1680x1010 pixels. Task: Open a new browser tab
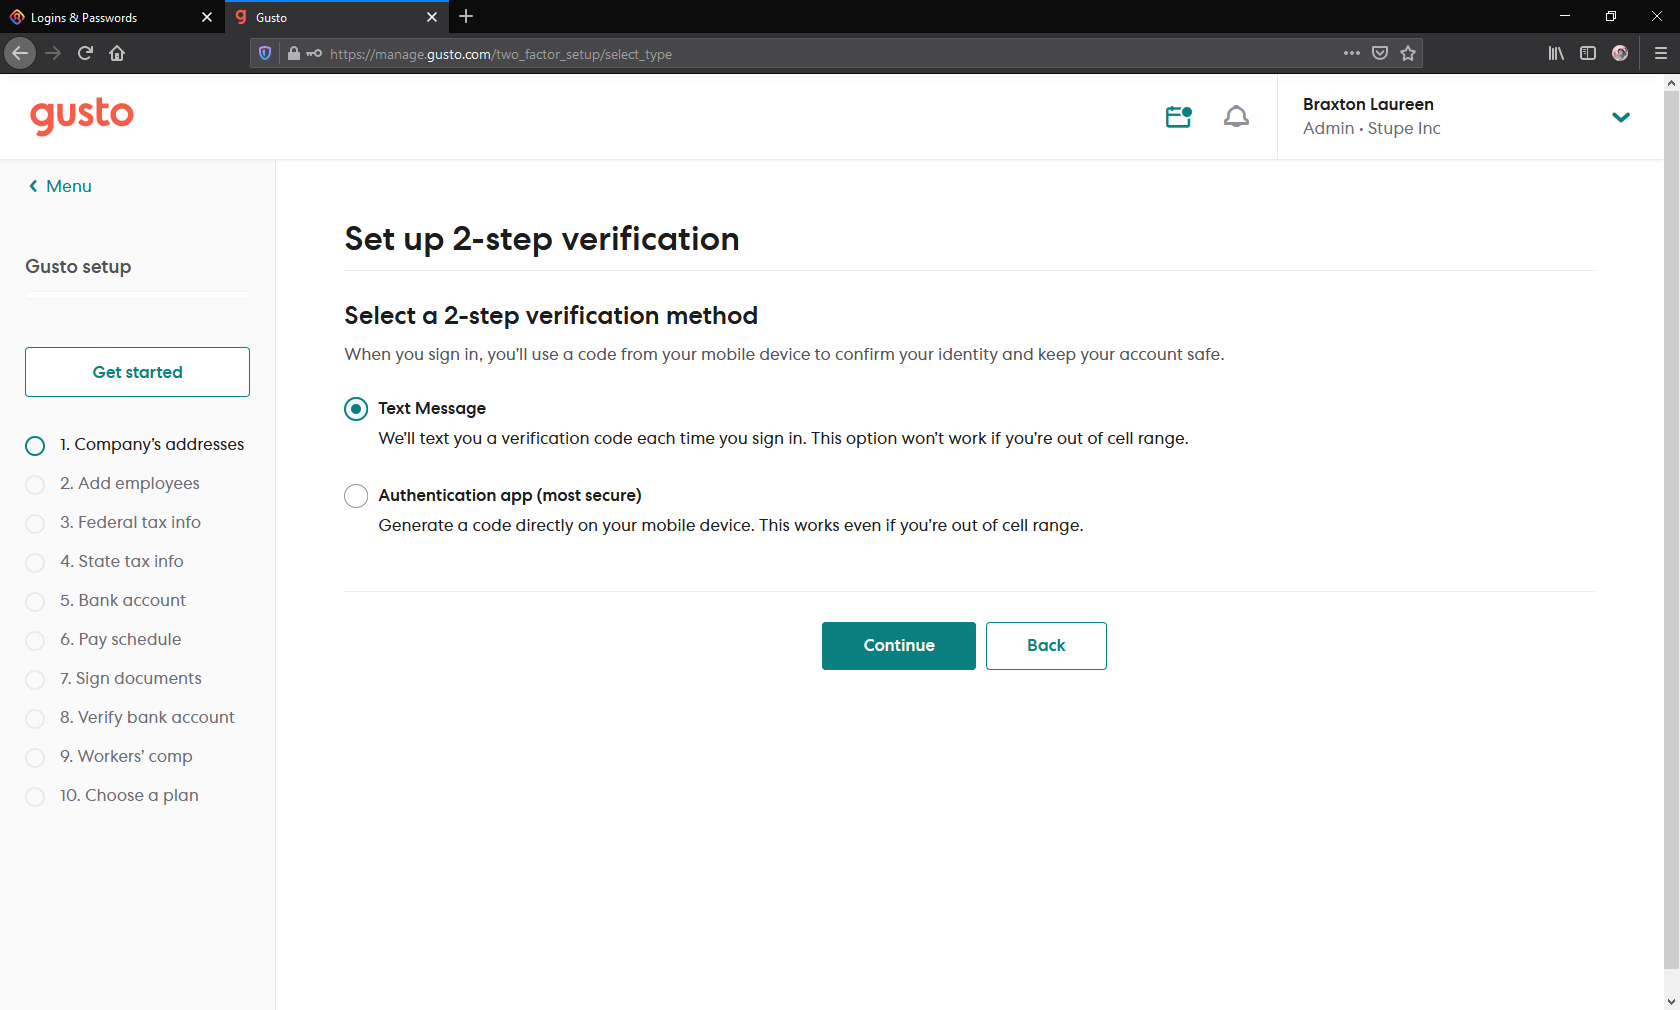click(x=466, y=17)
